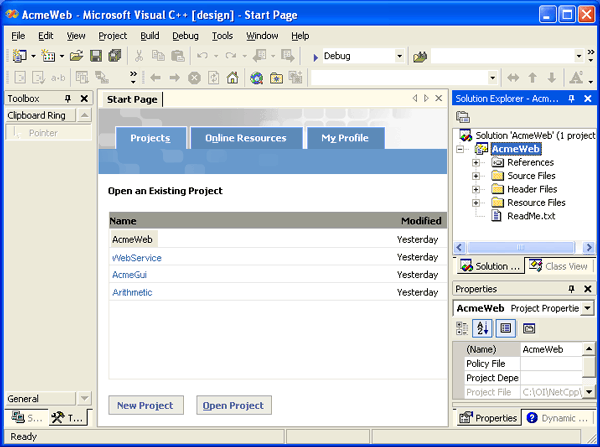Click the Open File folder icon in toolbar

pos(76,56)
